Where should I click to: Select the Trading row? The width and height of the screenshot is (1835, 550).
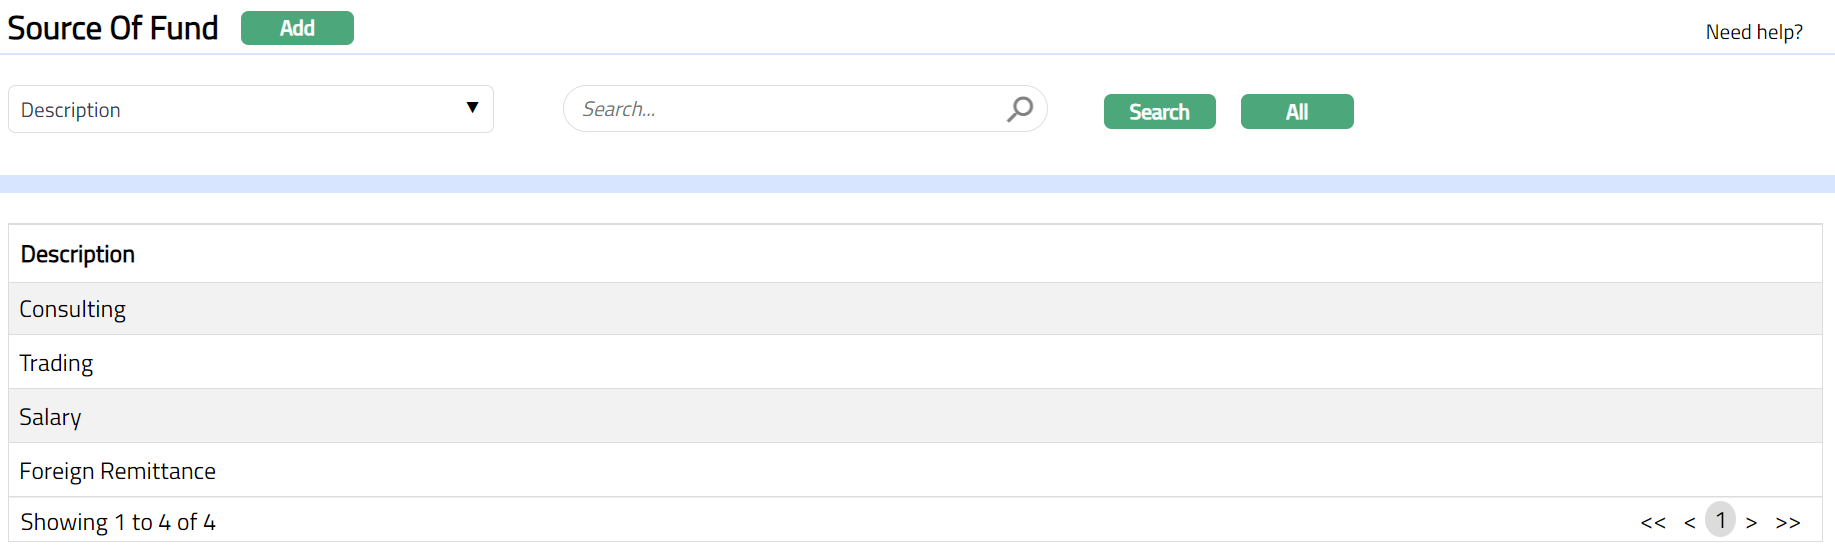[x=56, y=363]
